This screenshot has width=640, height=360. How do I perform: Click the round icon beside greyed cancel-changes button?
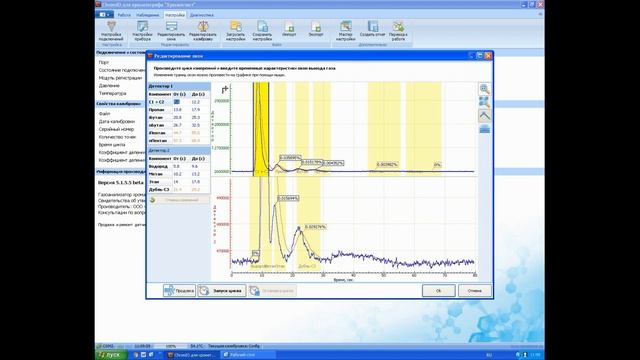(153, 200)
